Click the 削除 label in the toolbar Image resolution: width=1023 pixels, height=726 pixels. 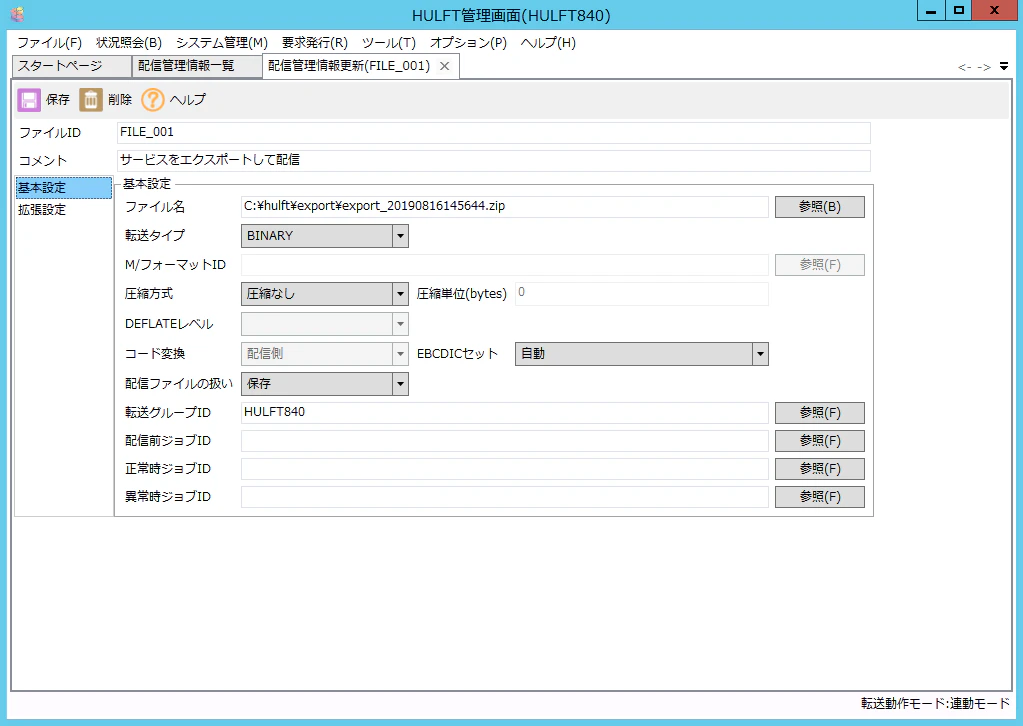(120, 100)
